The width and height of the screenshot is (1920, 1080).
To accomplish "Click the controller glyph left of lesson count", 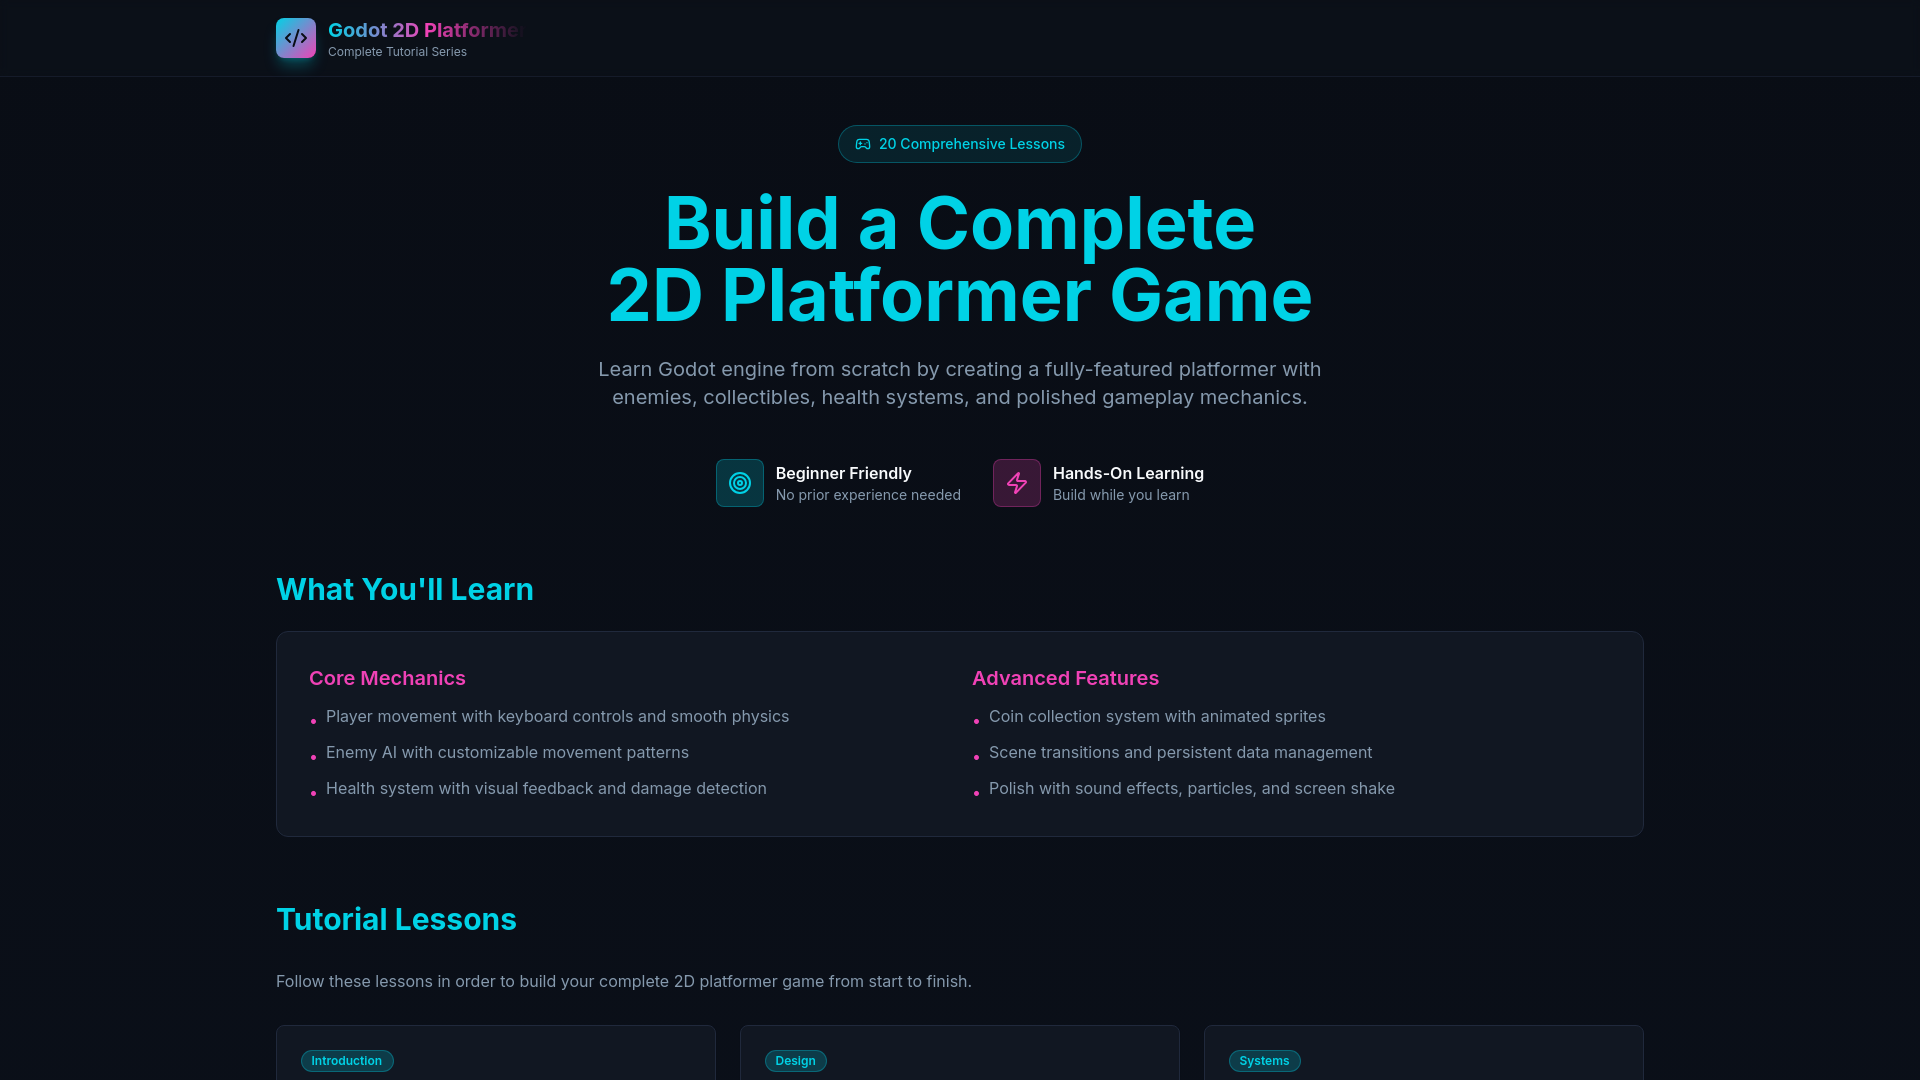I will tap(863, 143).
